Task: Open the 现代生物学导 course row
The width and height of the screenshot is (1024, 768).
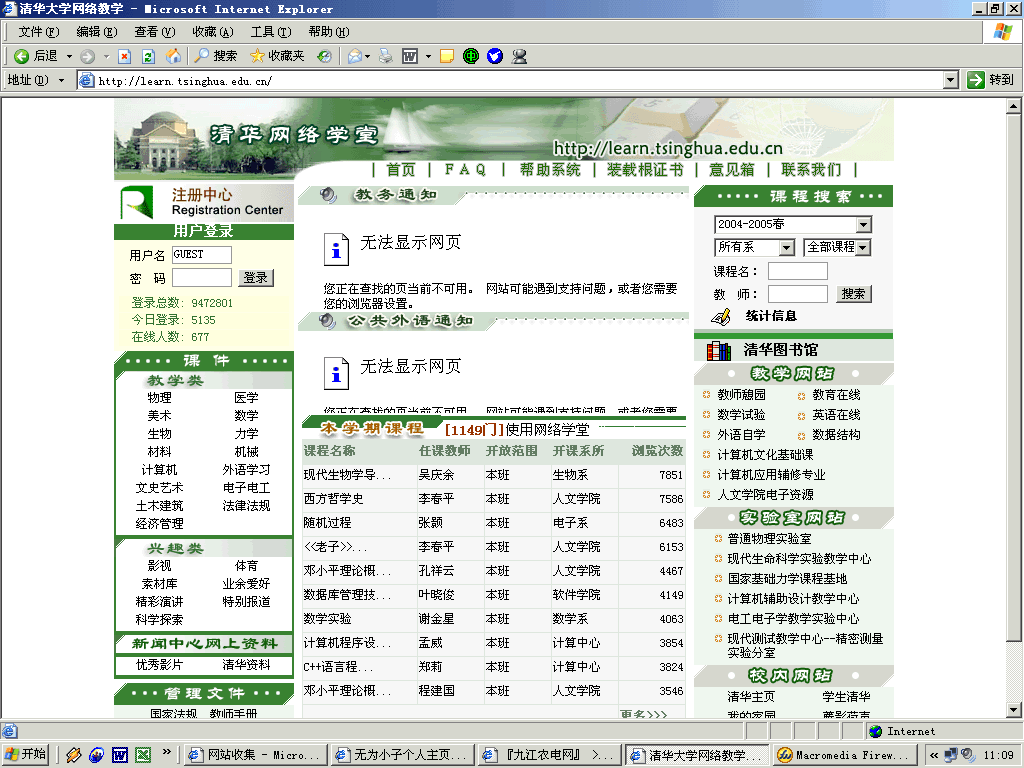Action: click(x=493, y=475)
